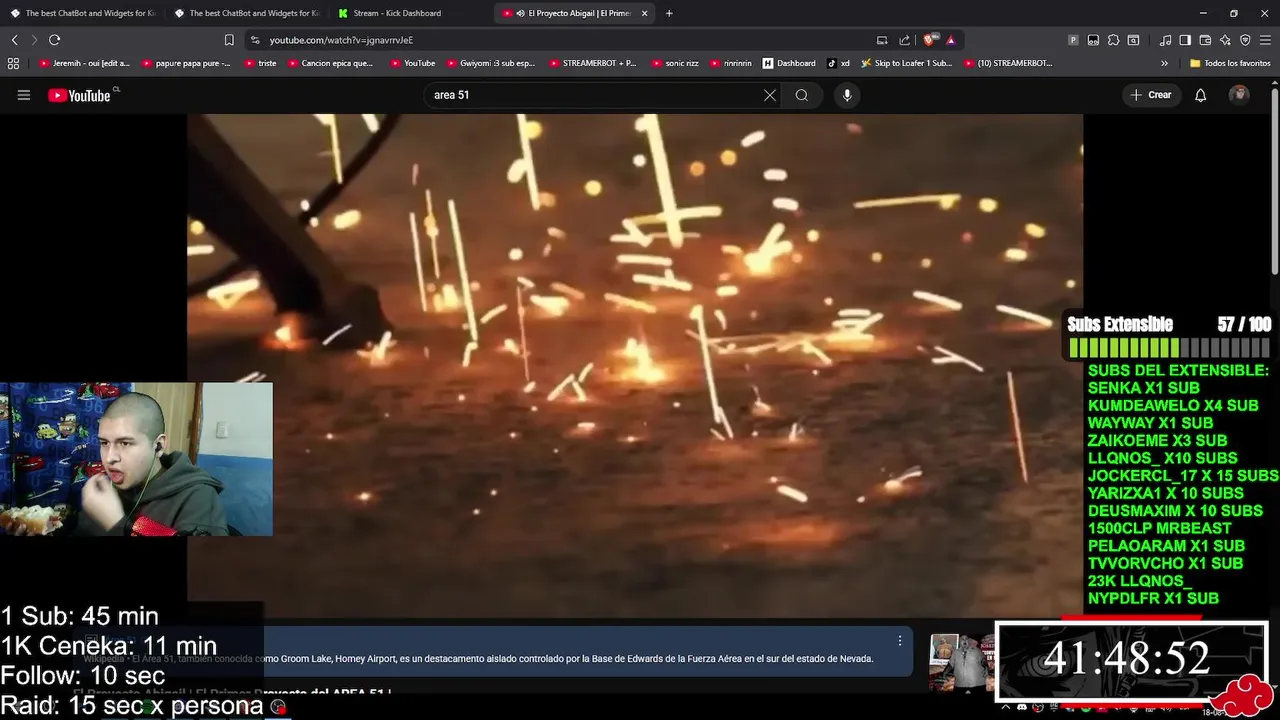Open Brave Leo AI sparkle icon
Screen dimensions: 1280x720
1225,40
